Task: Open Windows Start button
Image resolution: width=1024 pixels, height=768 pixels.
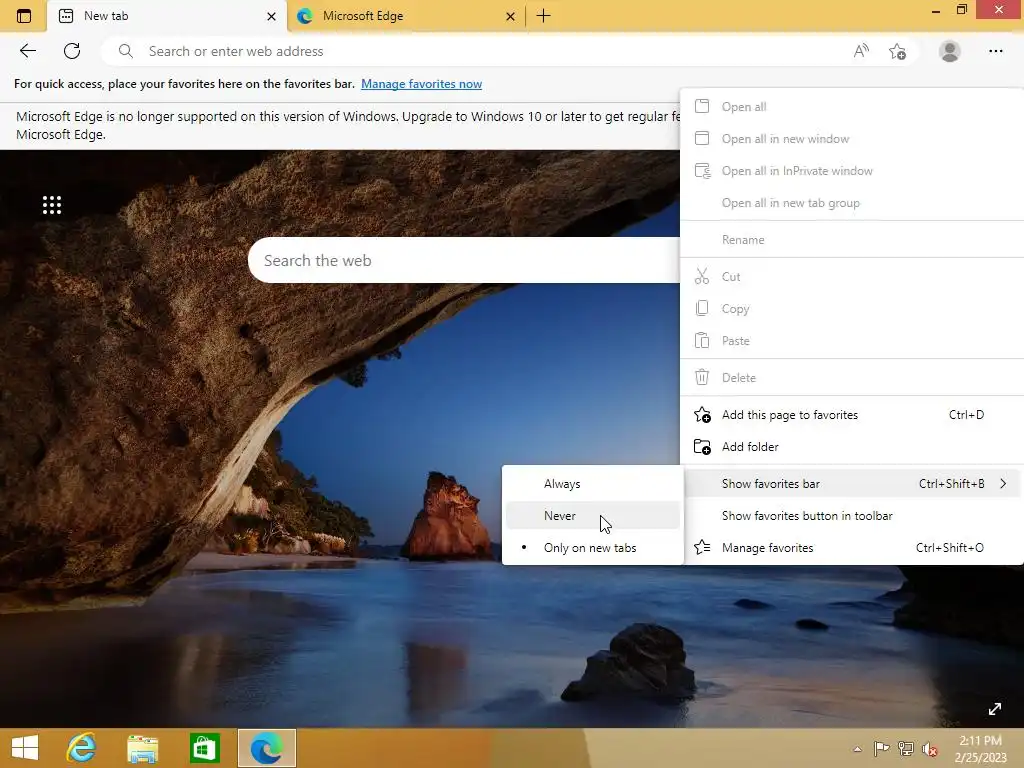Action: pos(25,748)
